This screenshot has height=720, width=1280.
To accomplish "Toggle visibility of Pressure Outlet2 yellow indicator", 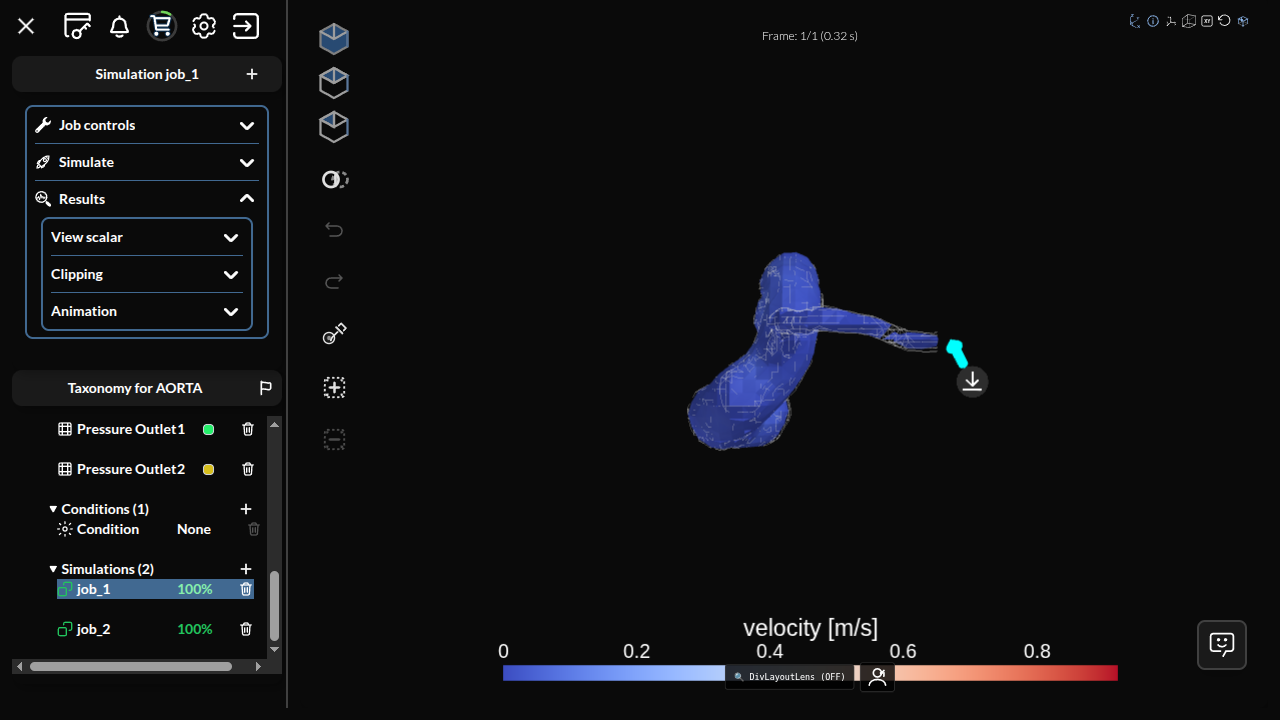I will (208, 469).
